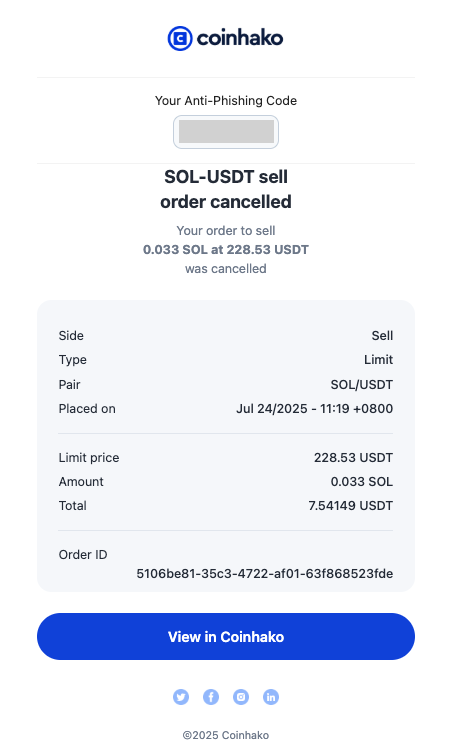Select the 0.033 SOL at 228.53 USDT text
Image resolution: width=450 pixels, height=755 pixels.
226,249
